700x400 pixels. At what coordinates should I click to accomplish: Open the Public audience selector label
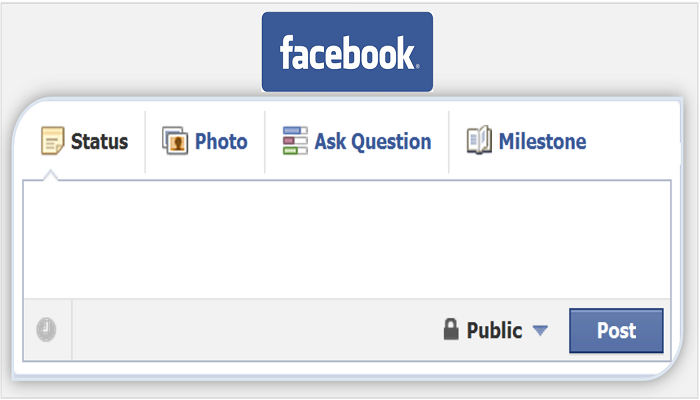click(x=494, y=331)
